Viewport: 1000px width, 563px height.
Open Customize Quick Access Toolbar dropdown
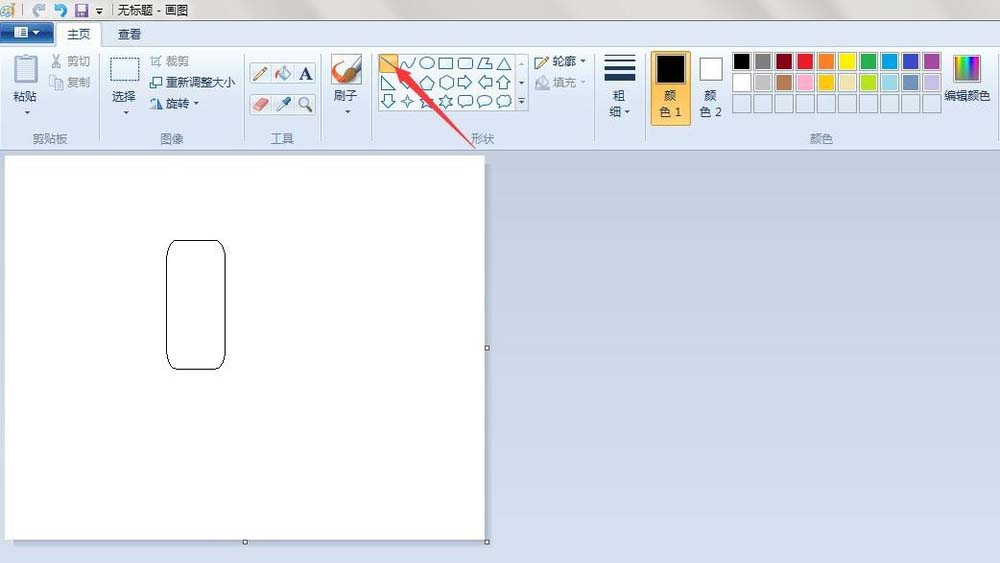pos(99,11)
